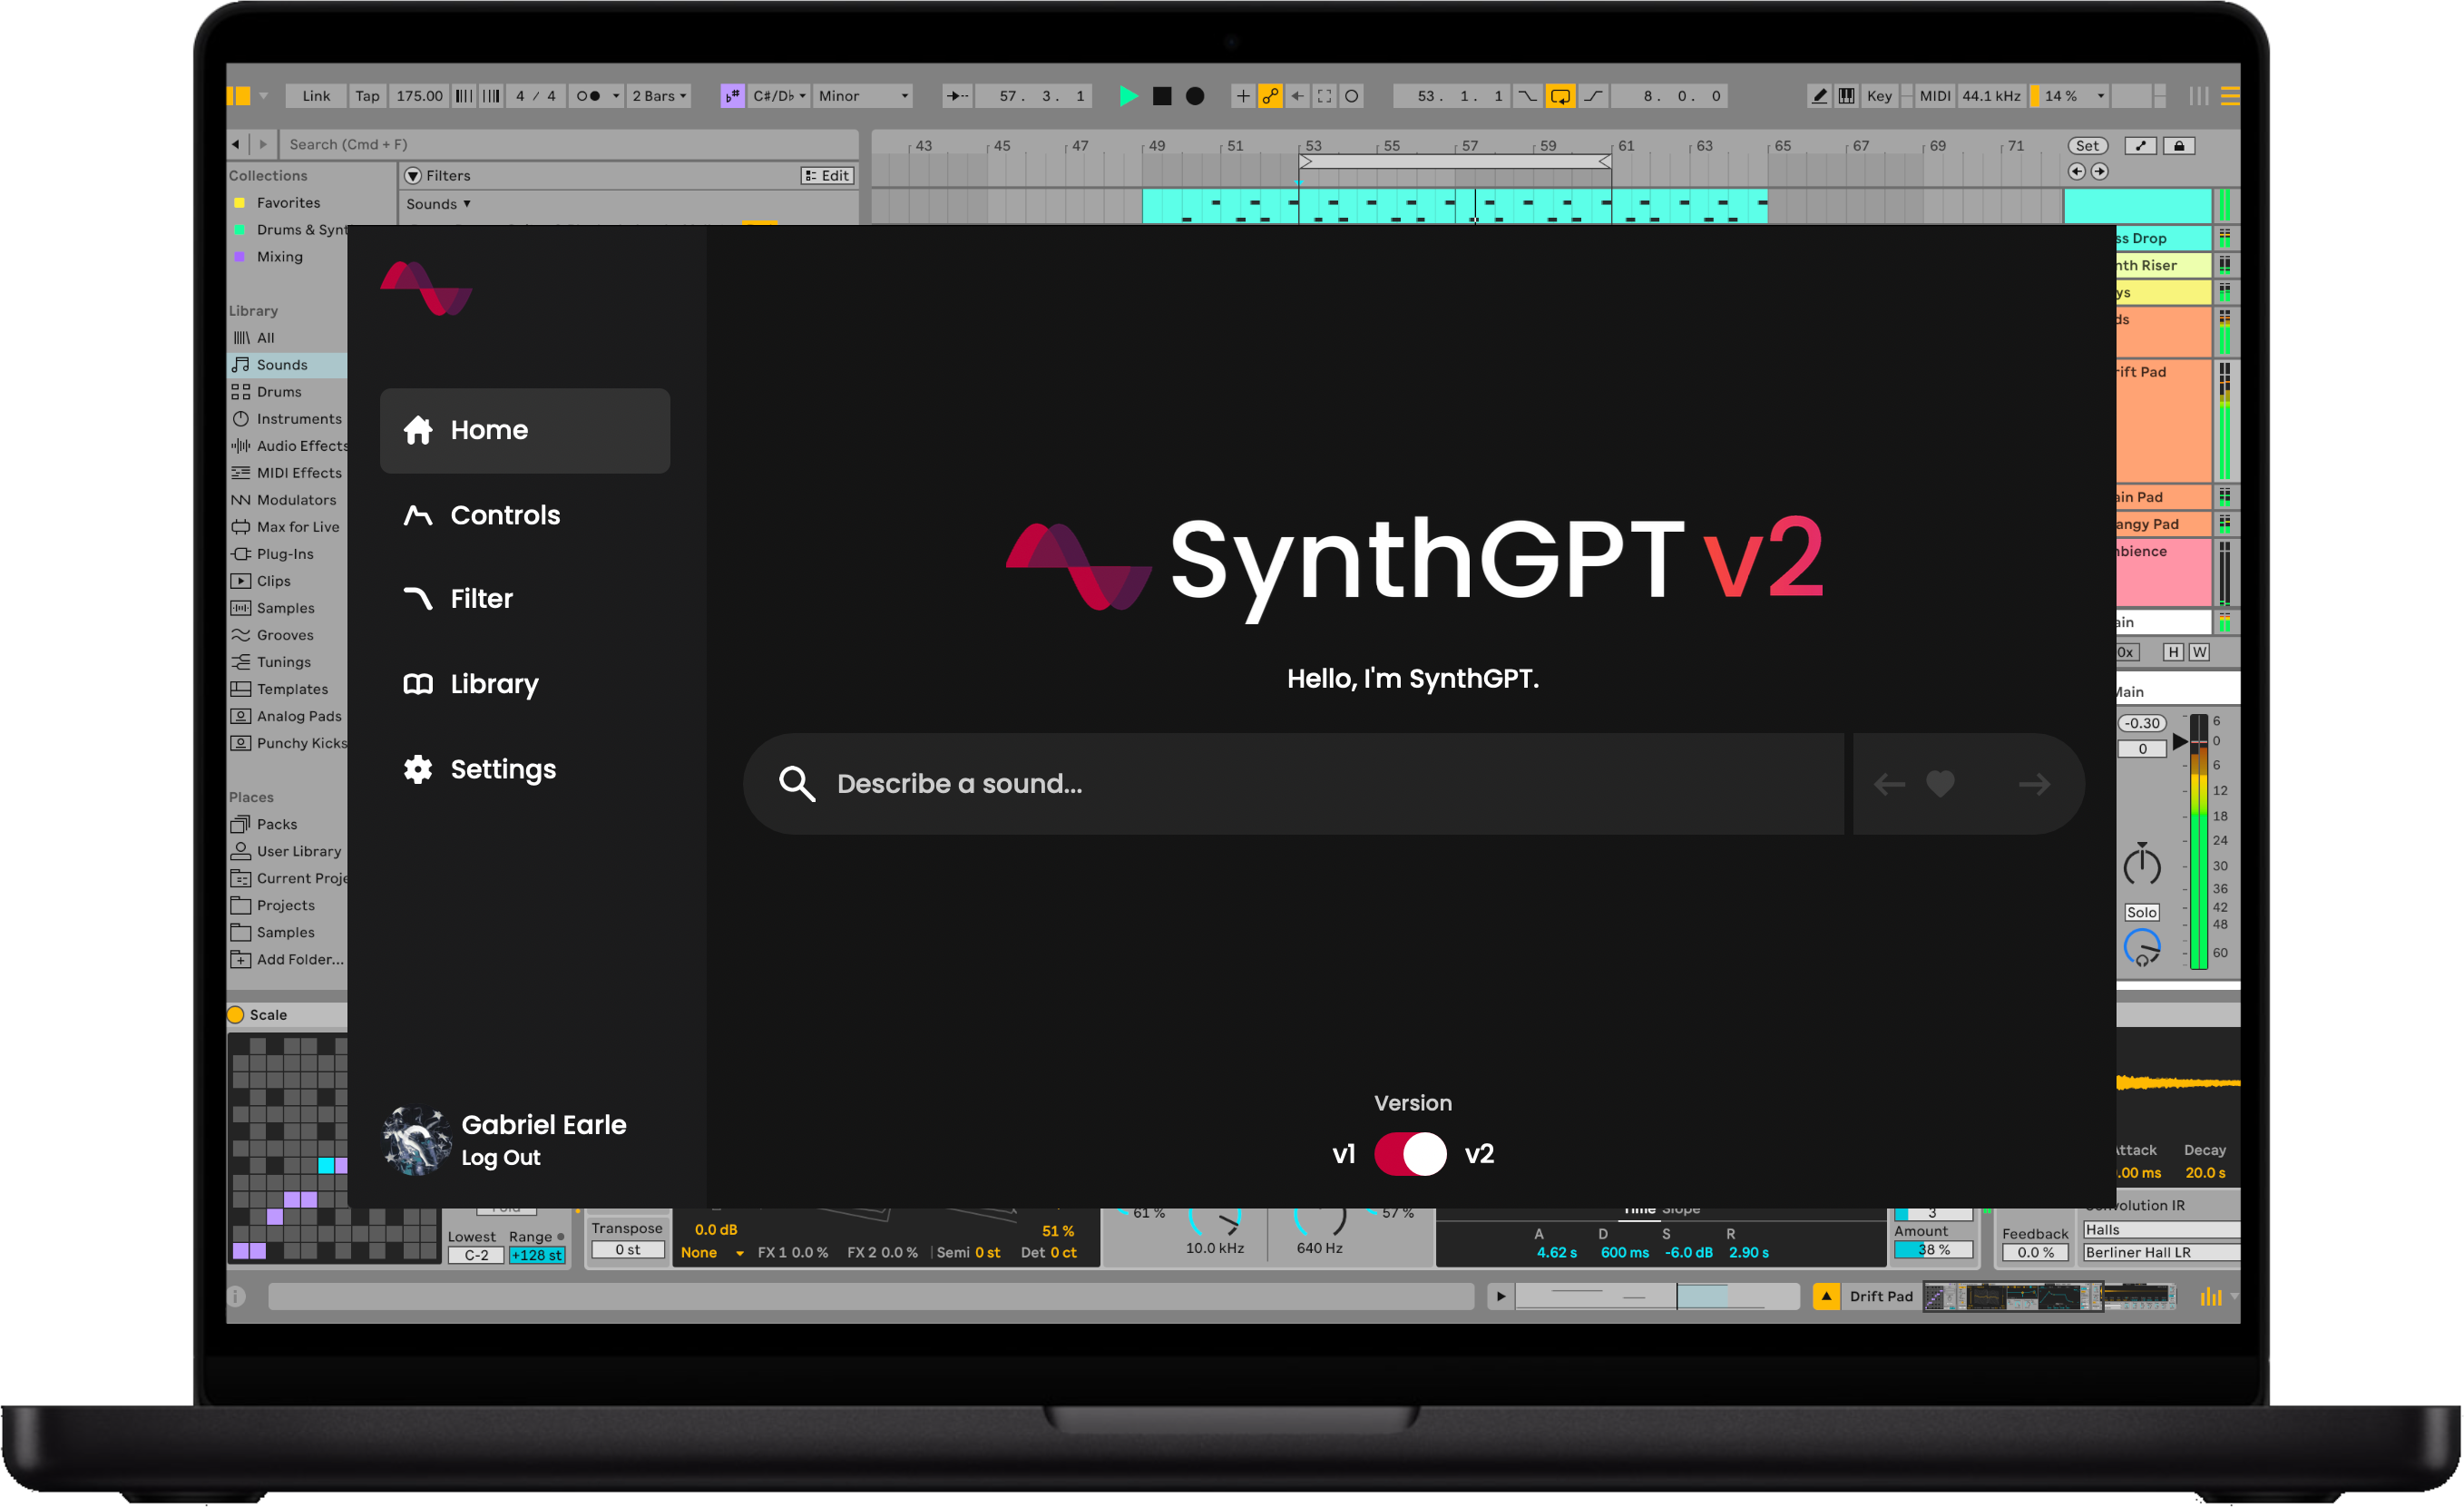Click the 175.00 tempo field

point(419,96)
